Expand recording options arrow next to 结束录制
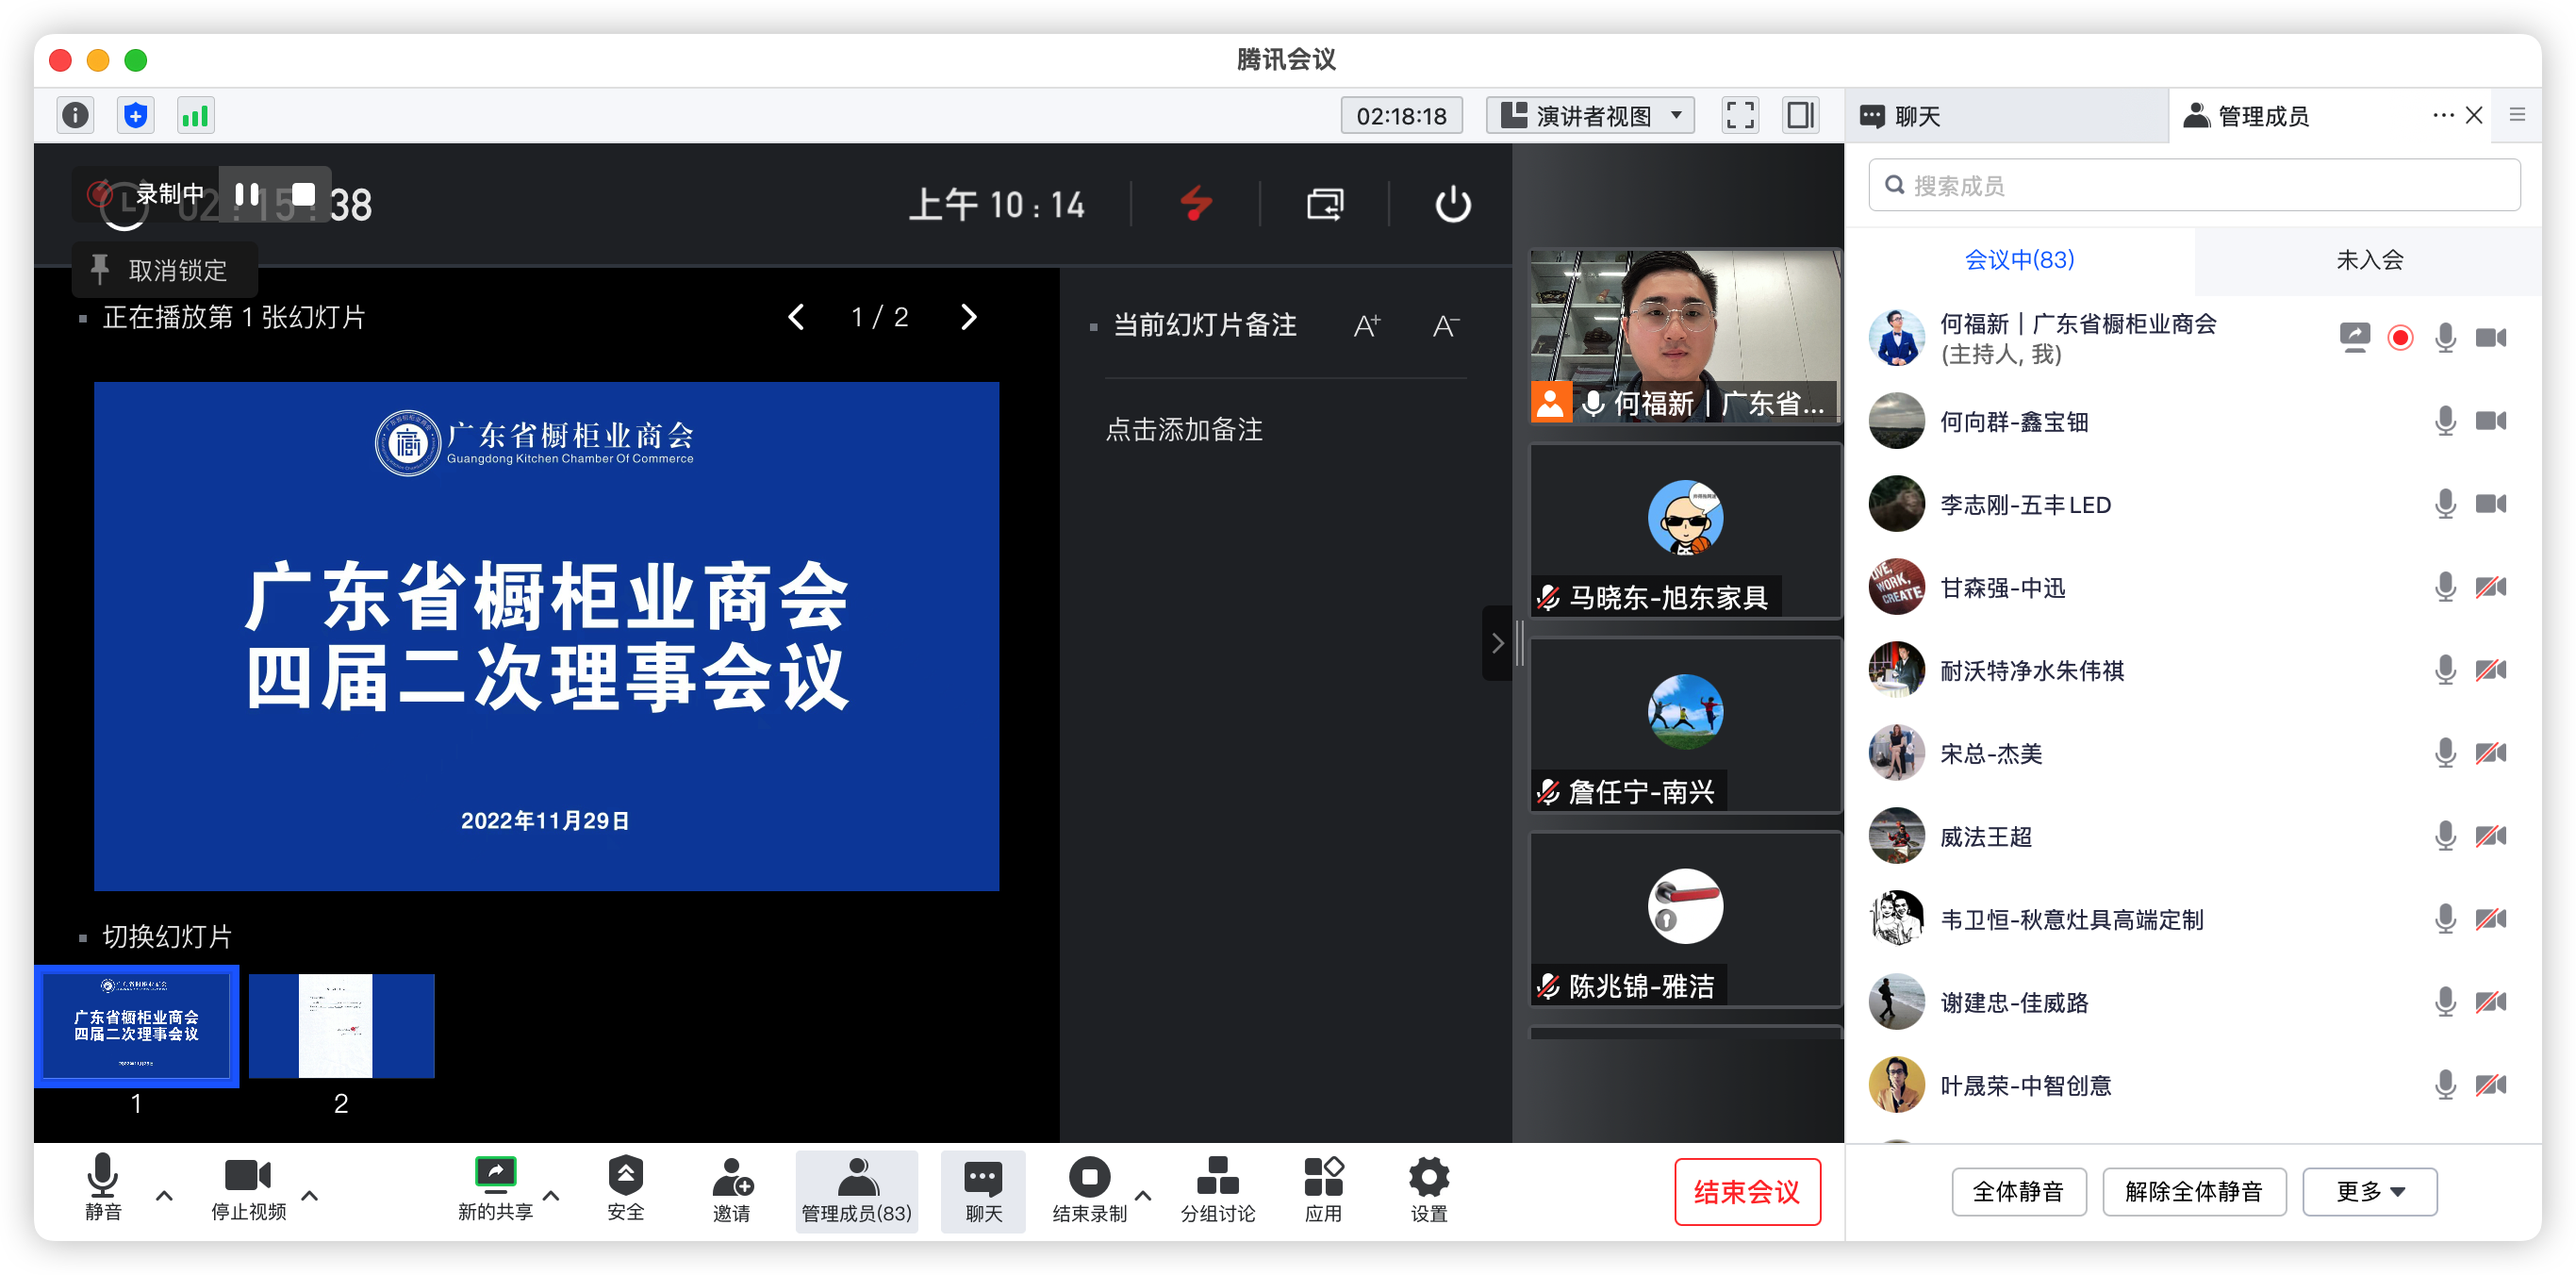The width and height of the screenshot is (2576, 1275). click(x=1143, y=1195)
